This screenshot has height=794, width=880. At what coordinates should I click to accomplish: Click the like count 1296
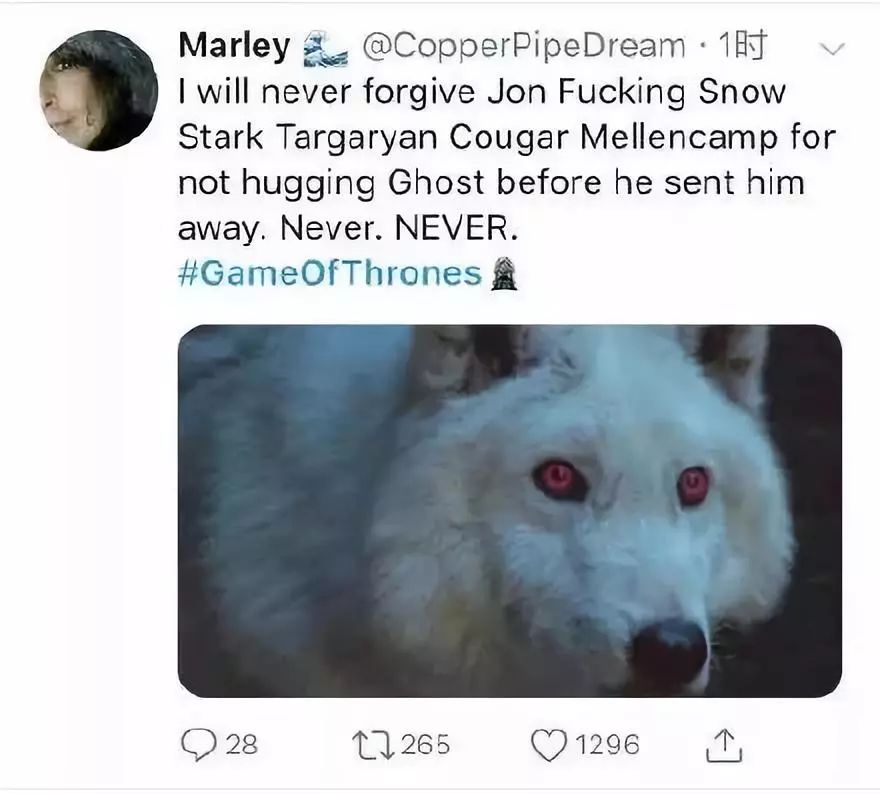608,745
